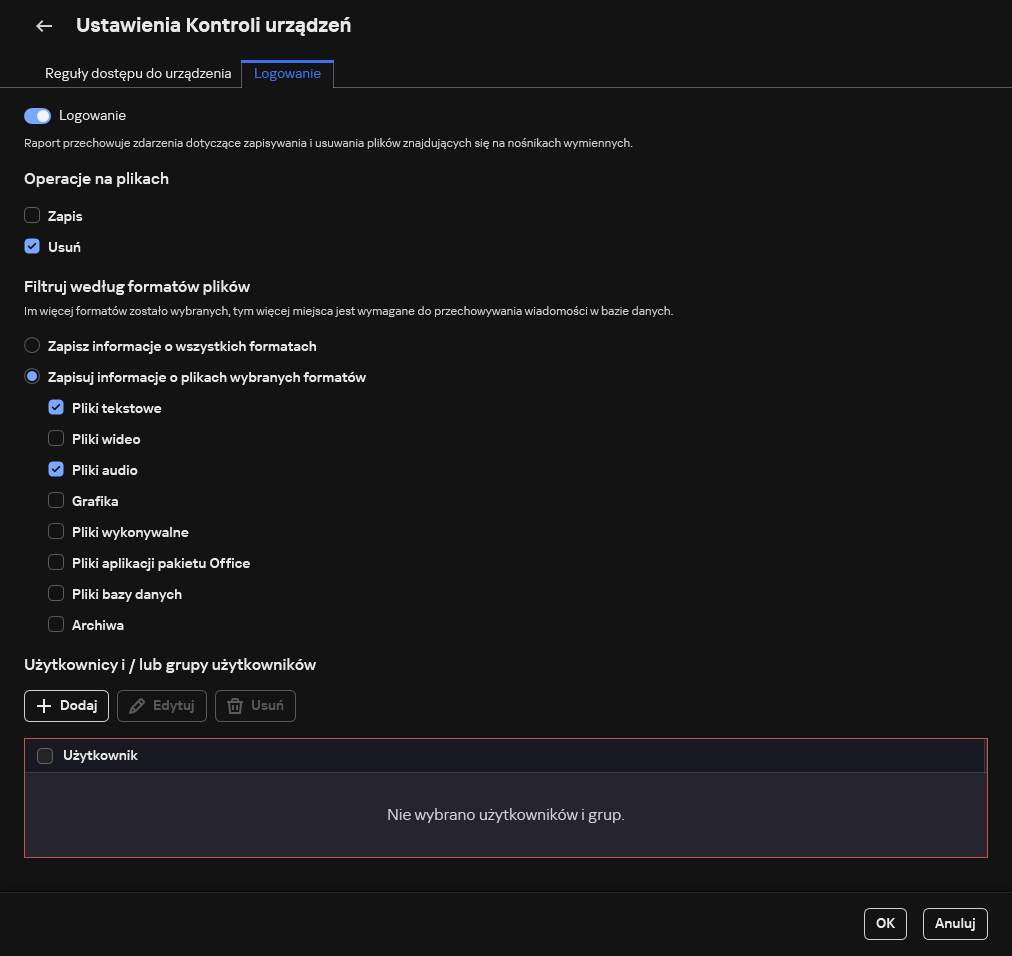
Task: Click the plus icon on Dodaj
Action: [43, 706]
